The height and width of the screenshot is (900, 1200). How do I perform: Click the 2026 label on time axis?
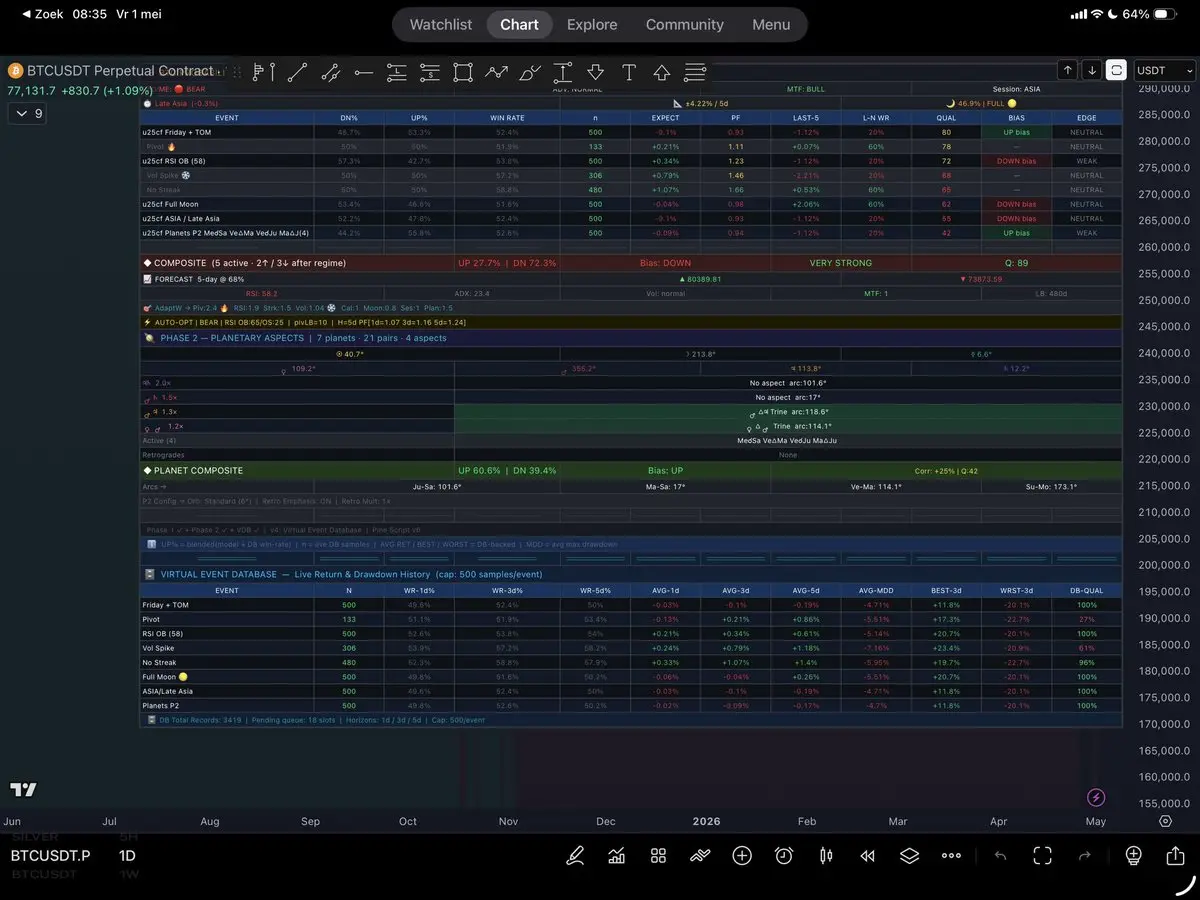coord(708,821)
